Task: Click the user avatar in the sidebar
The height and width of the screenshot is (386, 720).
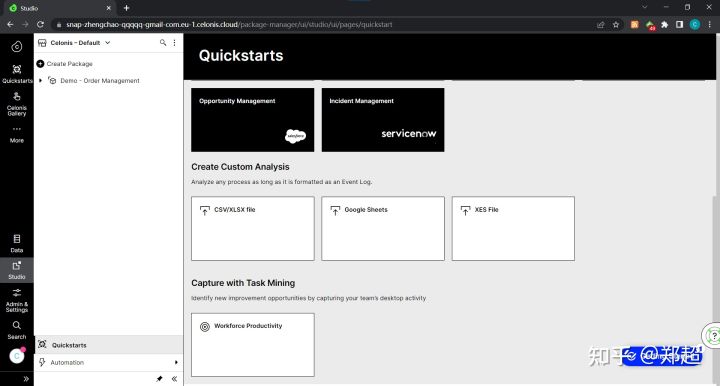Action: (x=17, y=356)
